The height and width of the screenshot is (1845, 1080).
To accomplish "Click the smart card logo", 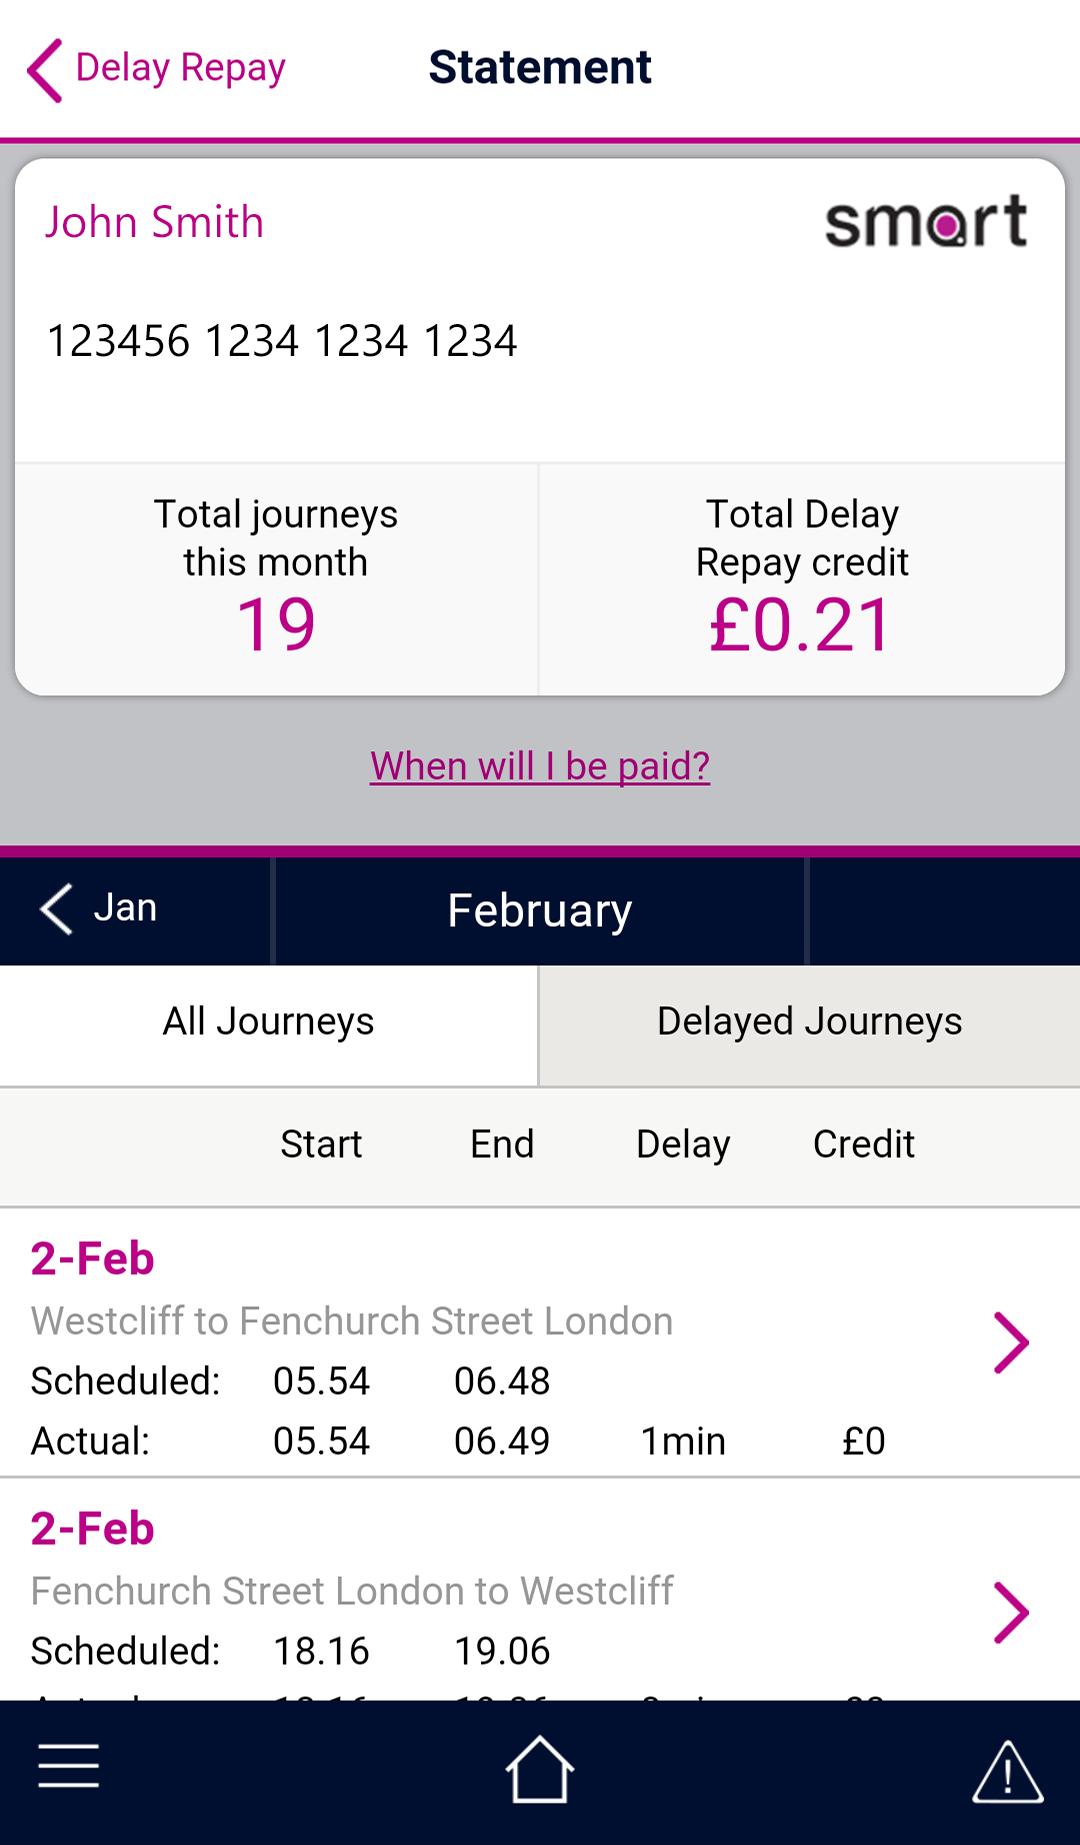I will tap(925, 221).
